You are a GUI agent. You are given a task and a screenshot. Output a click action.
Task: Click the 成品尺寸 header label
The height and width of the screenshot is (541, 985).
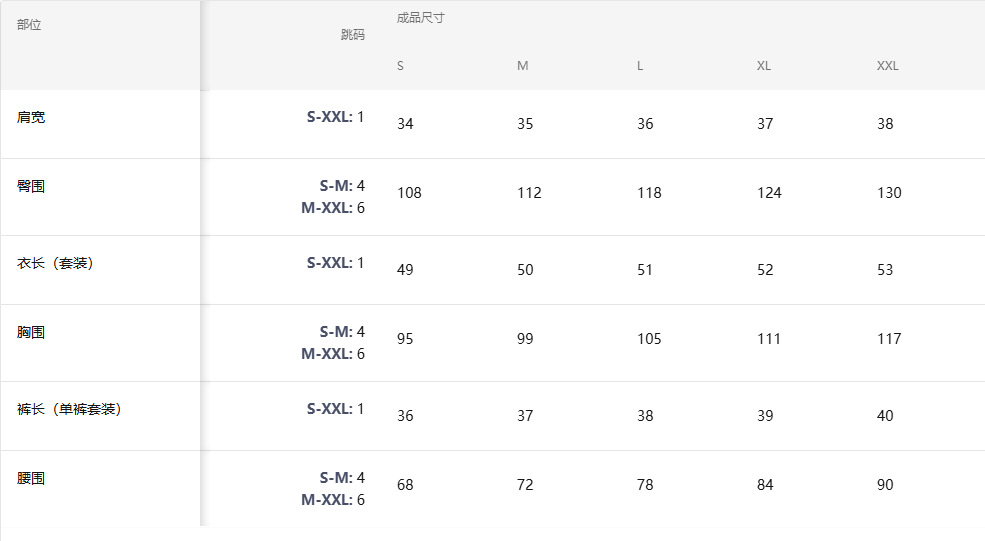(x=420, y=18)
